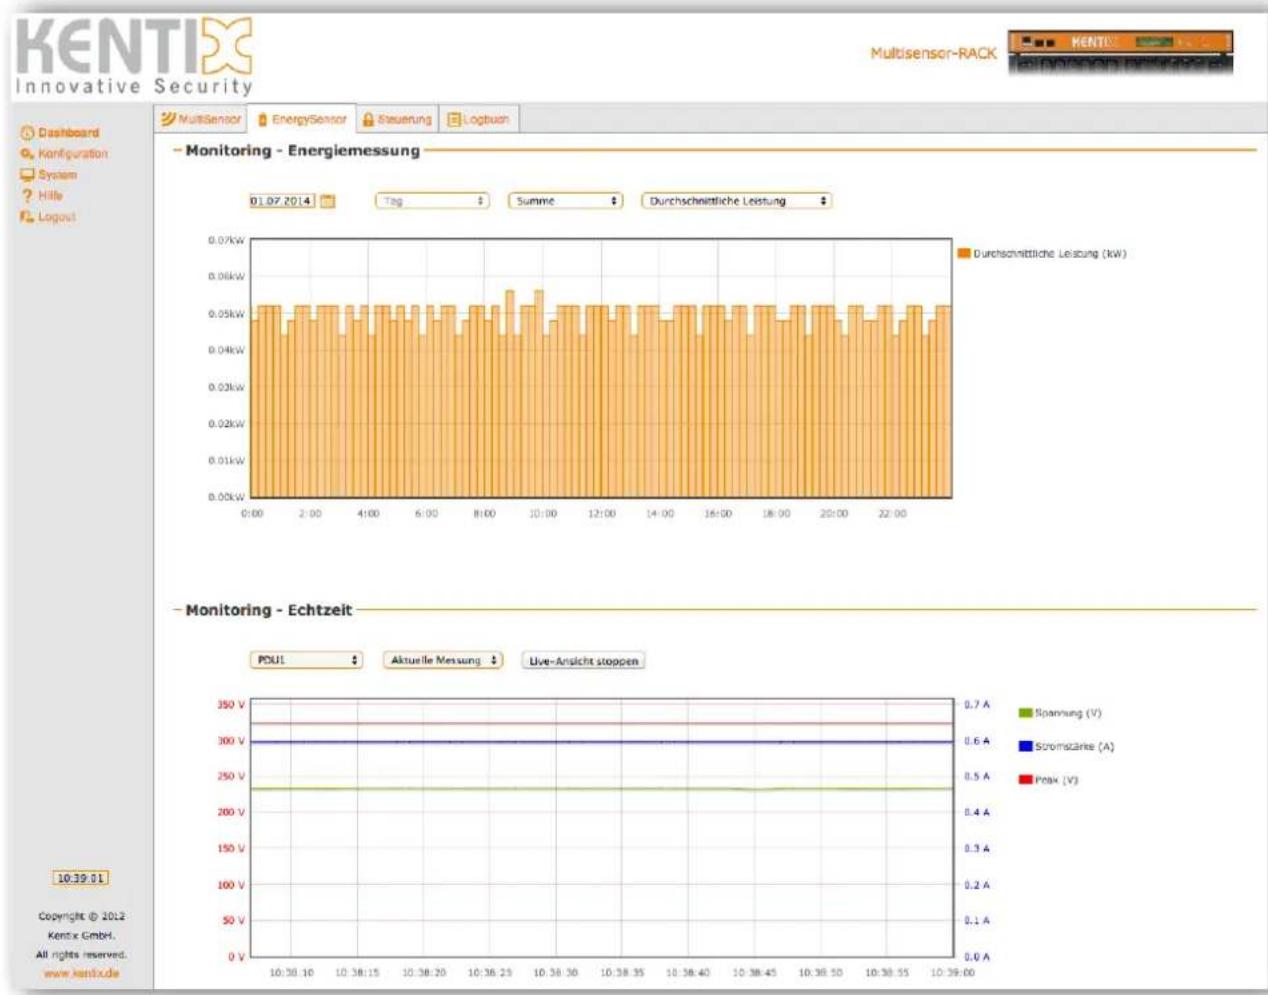Viewport: 1268px width, 995px height.
Task: Click the EnergySensor tab battery icon
Action: coord(263,120)
